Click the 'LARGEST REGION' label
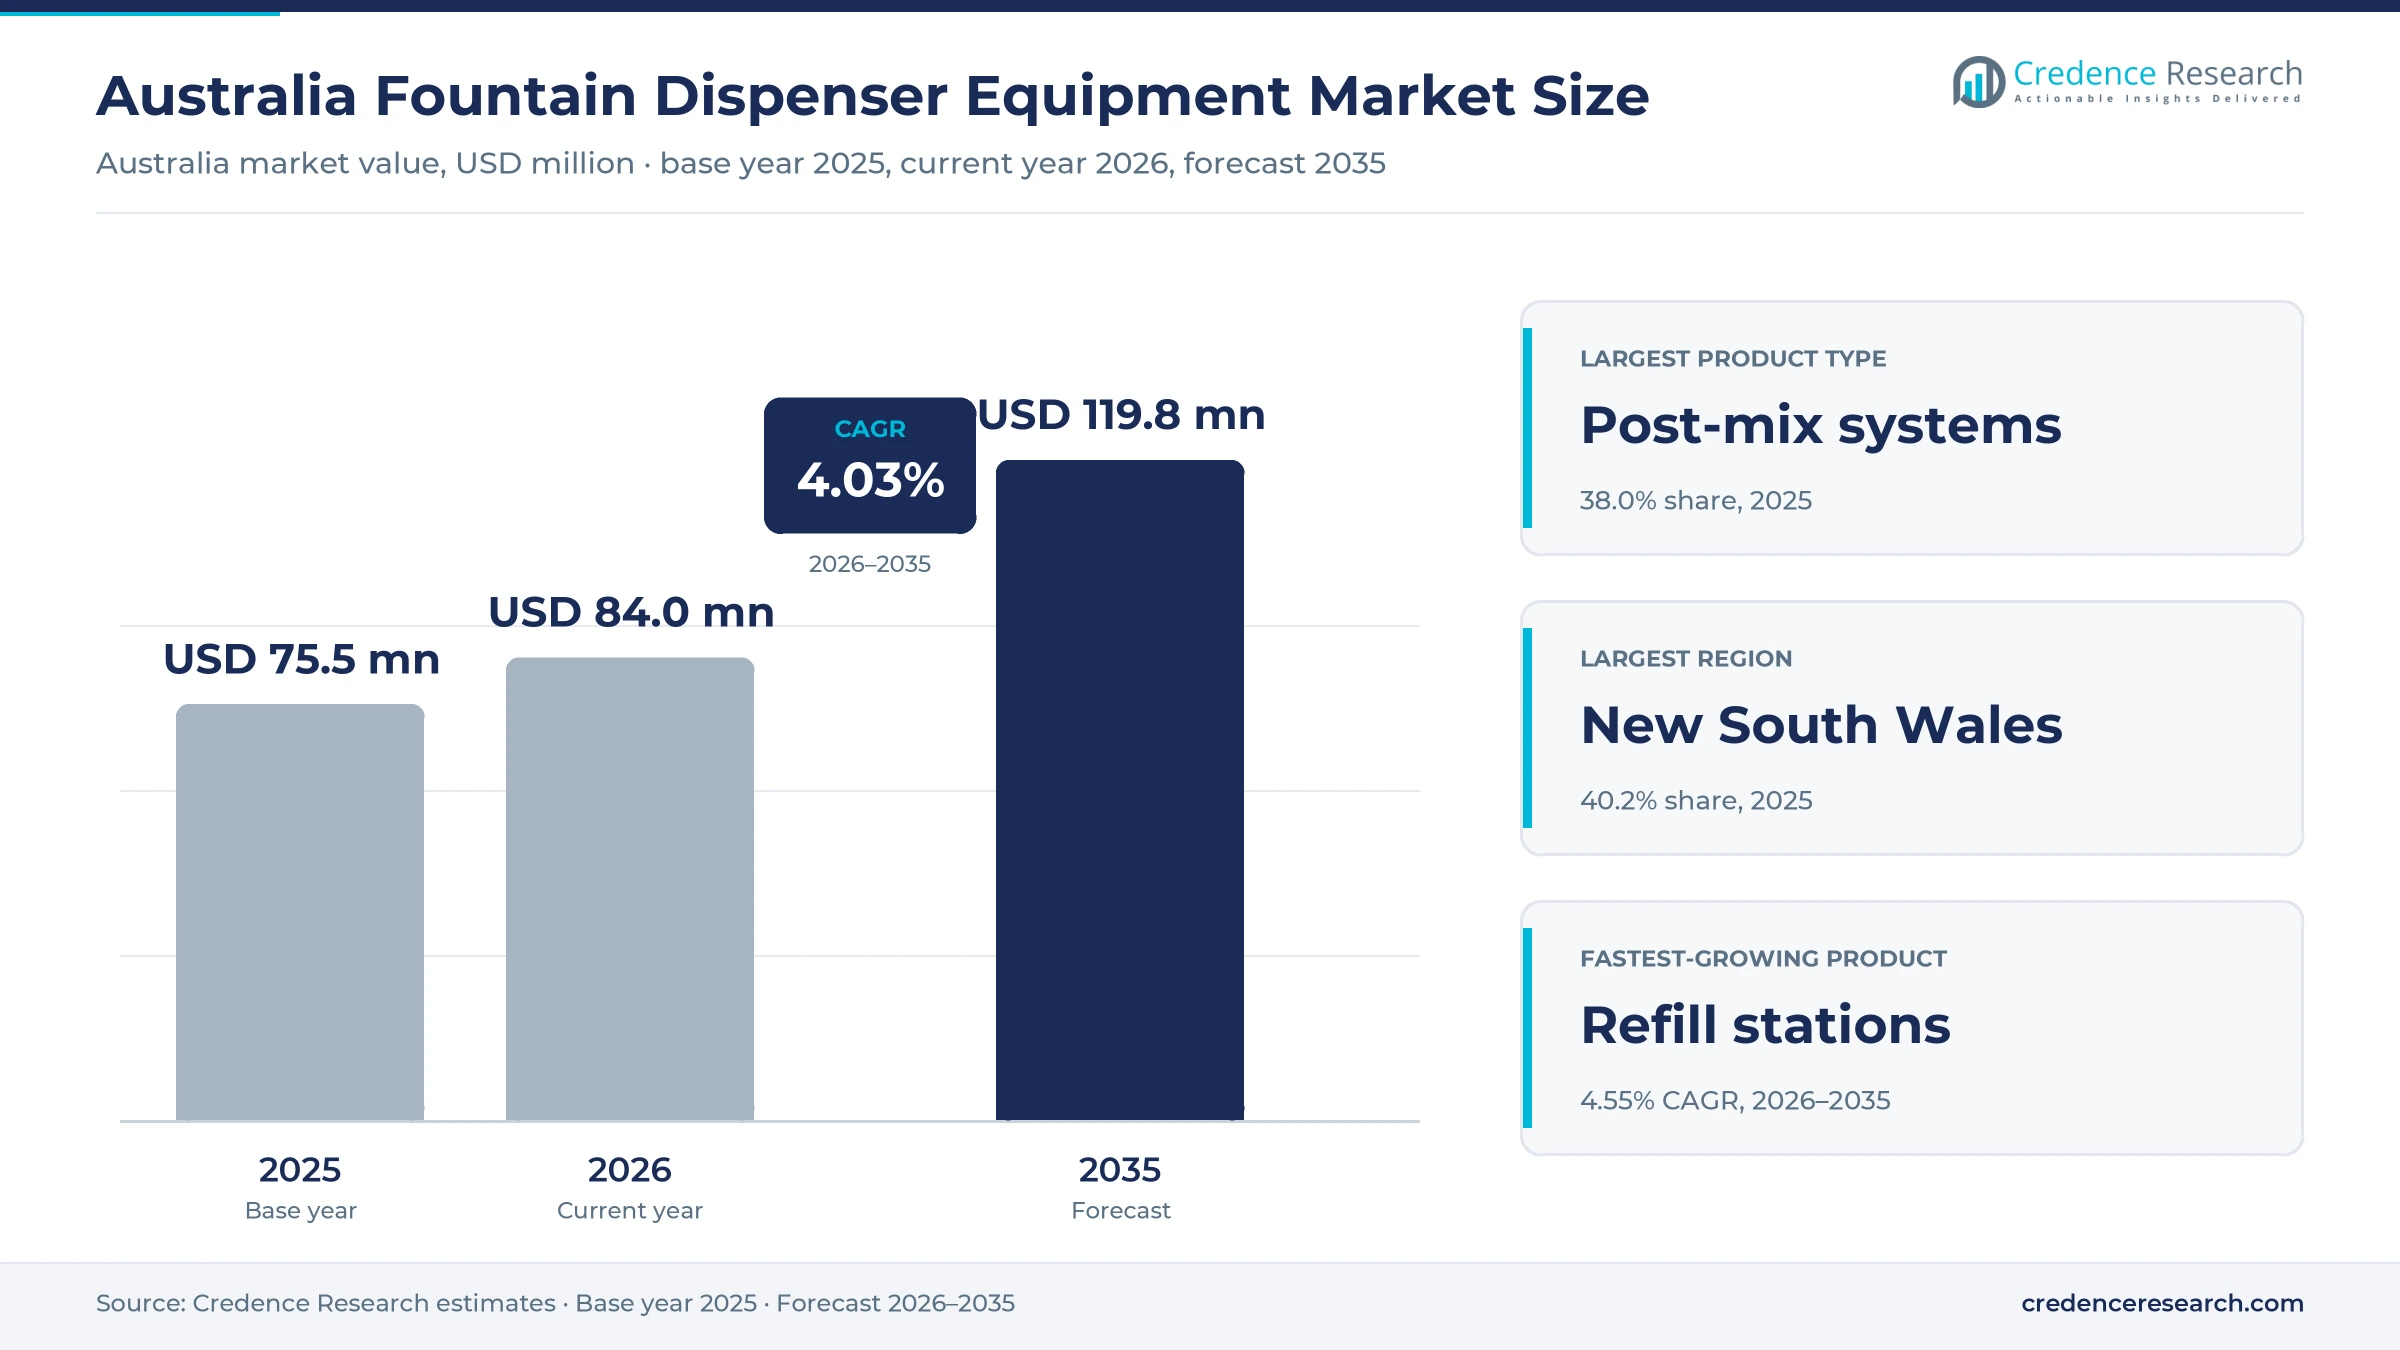The image size is (2400, 1350). click(1686, 658)
